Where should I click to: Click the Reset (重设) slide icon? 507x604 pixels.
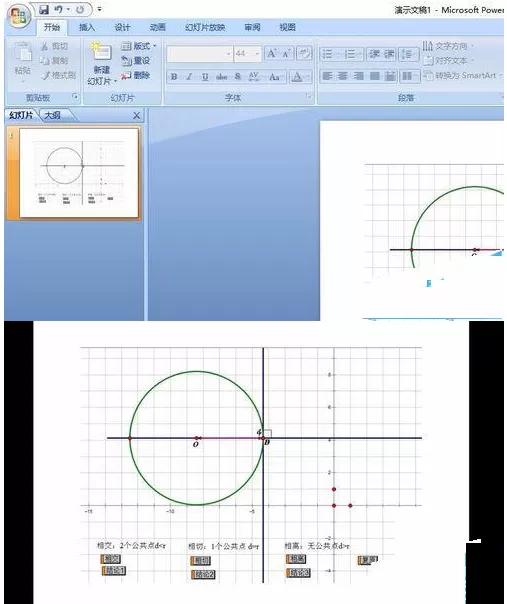click(x=126, y=60)
